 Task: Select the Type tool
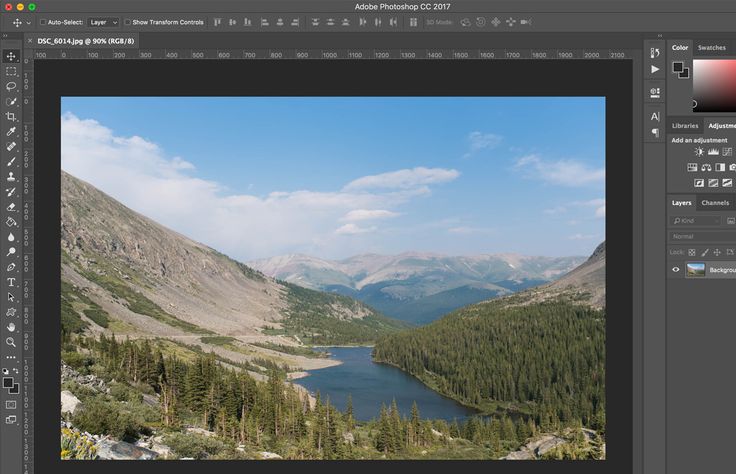[x=11, y=282]
